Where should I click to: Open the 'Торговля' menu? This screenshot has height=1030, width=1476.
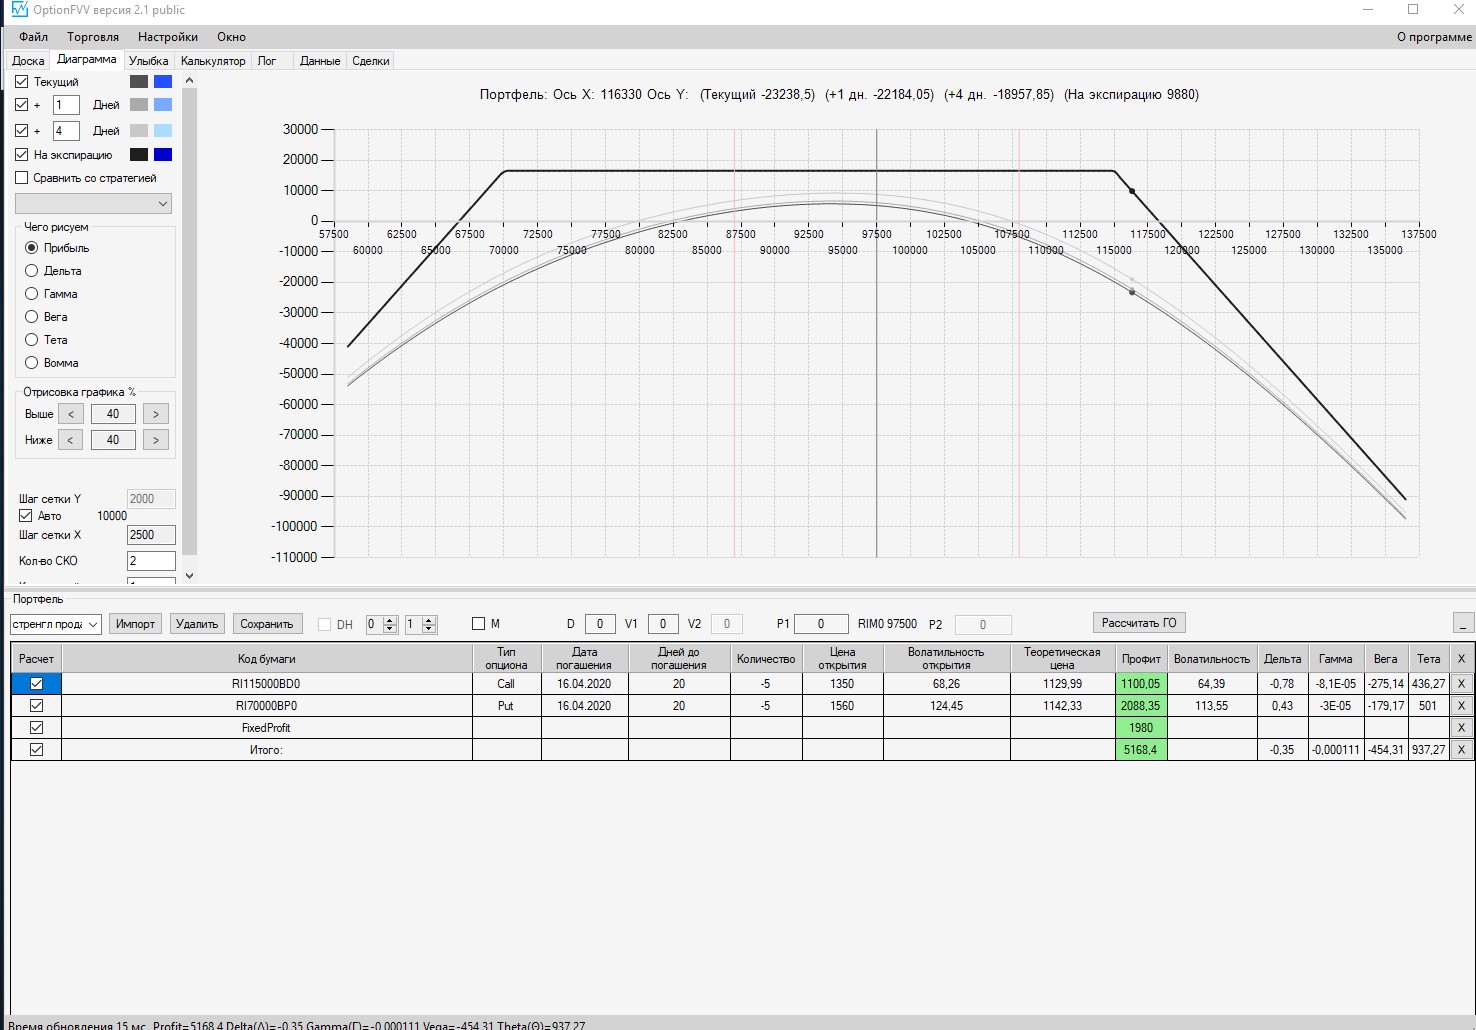pos(93,37)
